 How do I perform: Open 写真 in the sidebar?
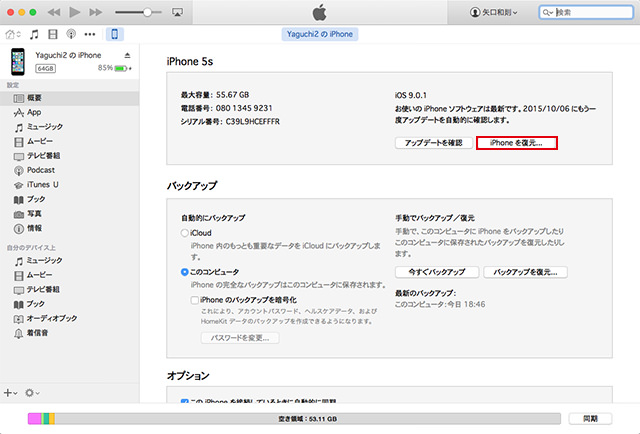[69, 214]
